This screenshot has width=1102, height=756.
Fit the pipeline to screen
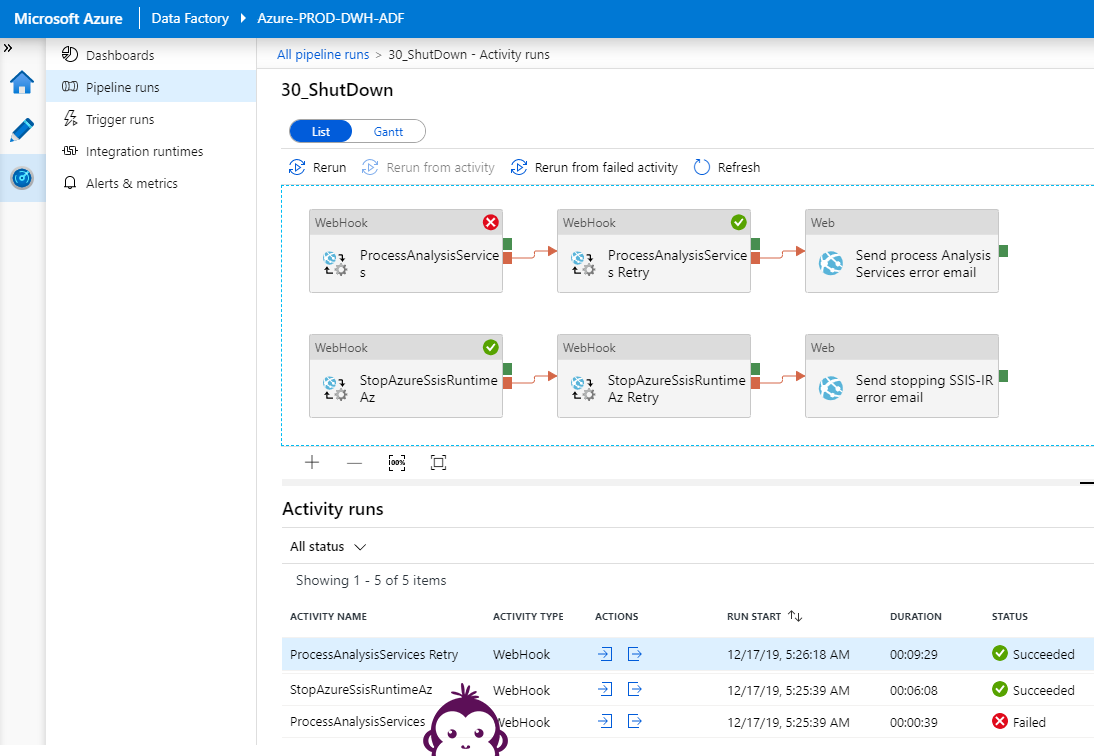[x=439, y=462]
